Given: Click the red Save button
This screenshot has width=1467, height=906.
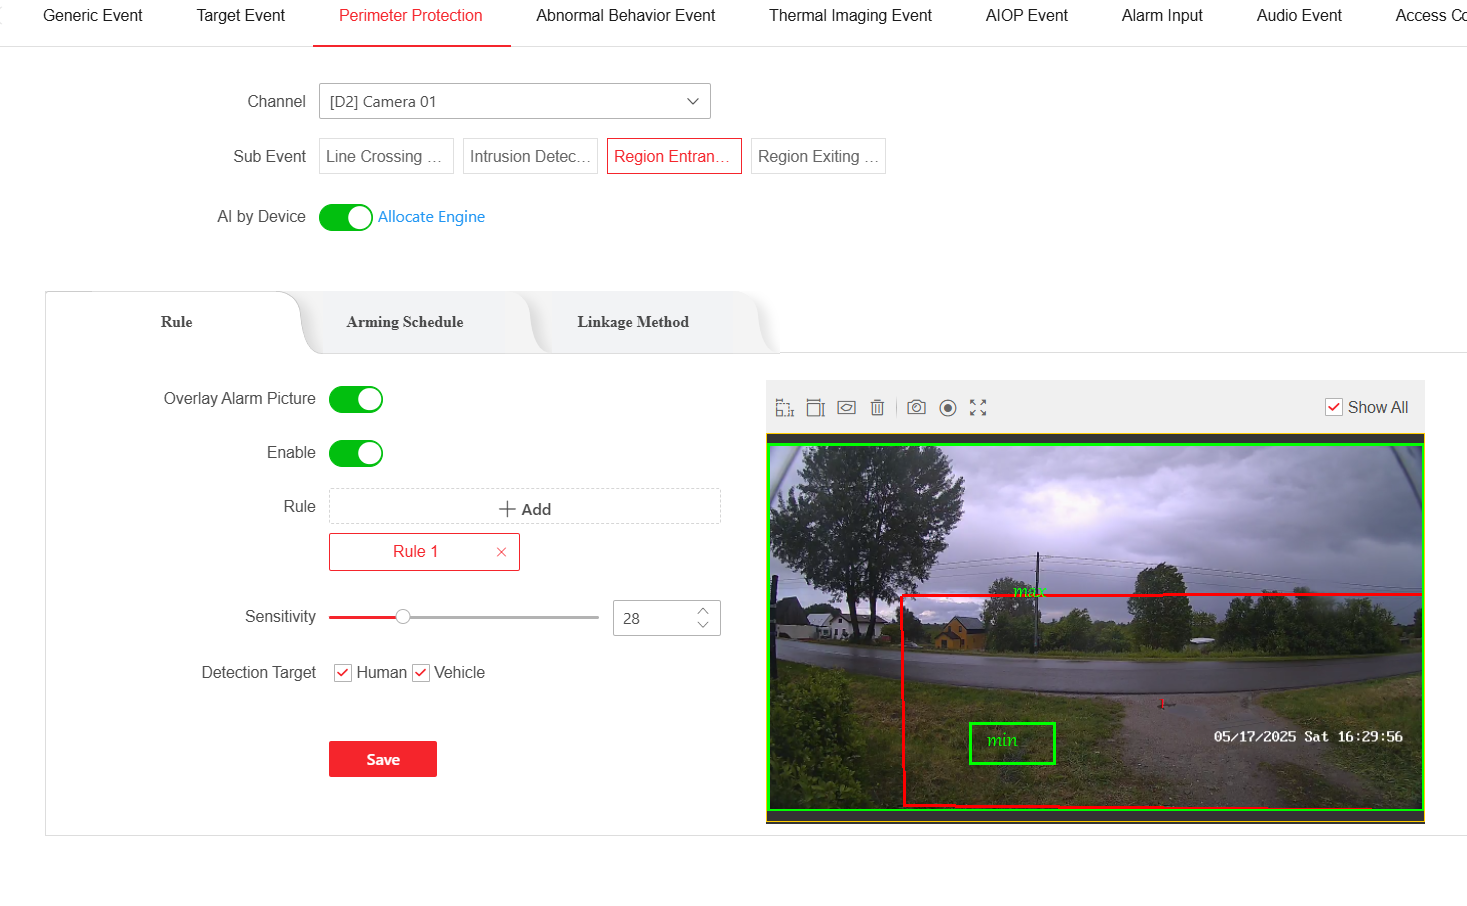Looking at the screenshot, I should click(382, 759).
